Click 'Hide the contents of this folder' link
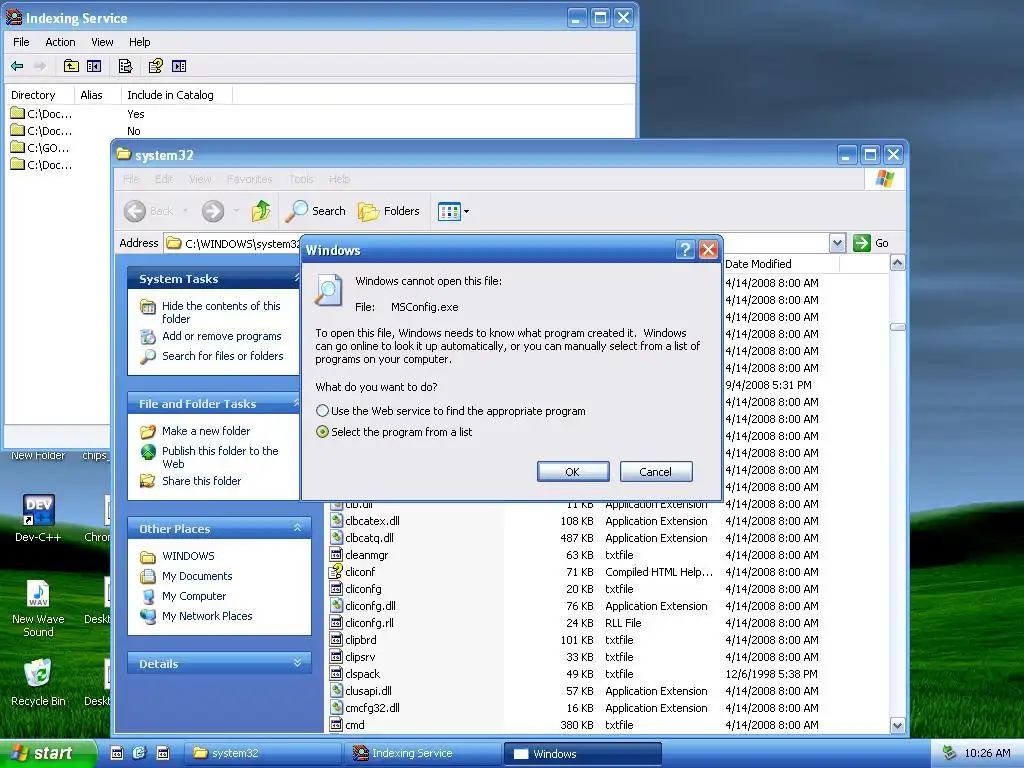Screen dimensions: 1024x768 pyautogui.click(x=221, y=312)
